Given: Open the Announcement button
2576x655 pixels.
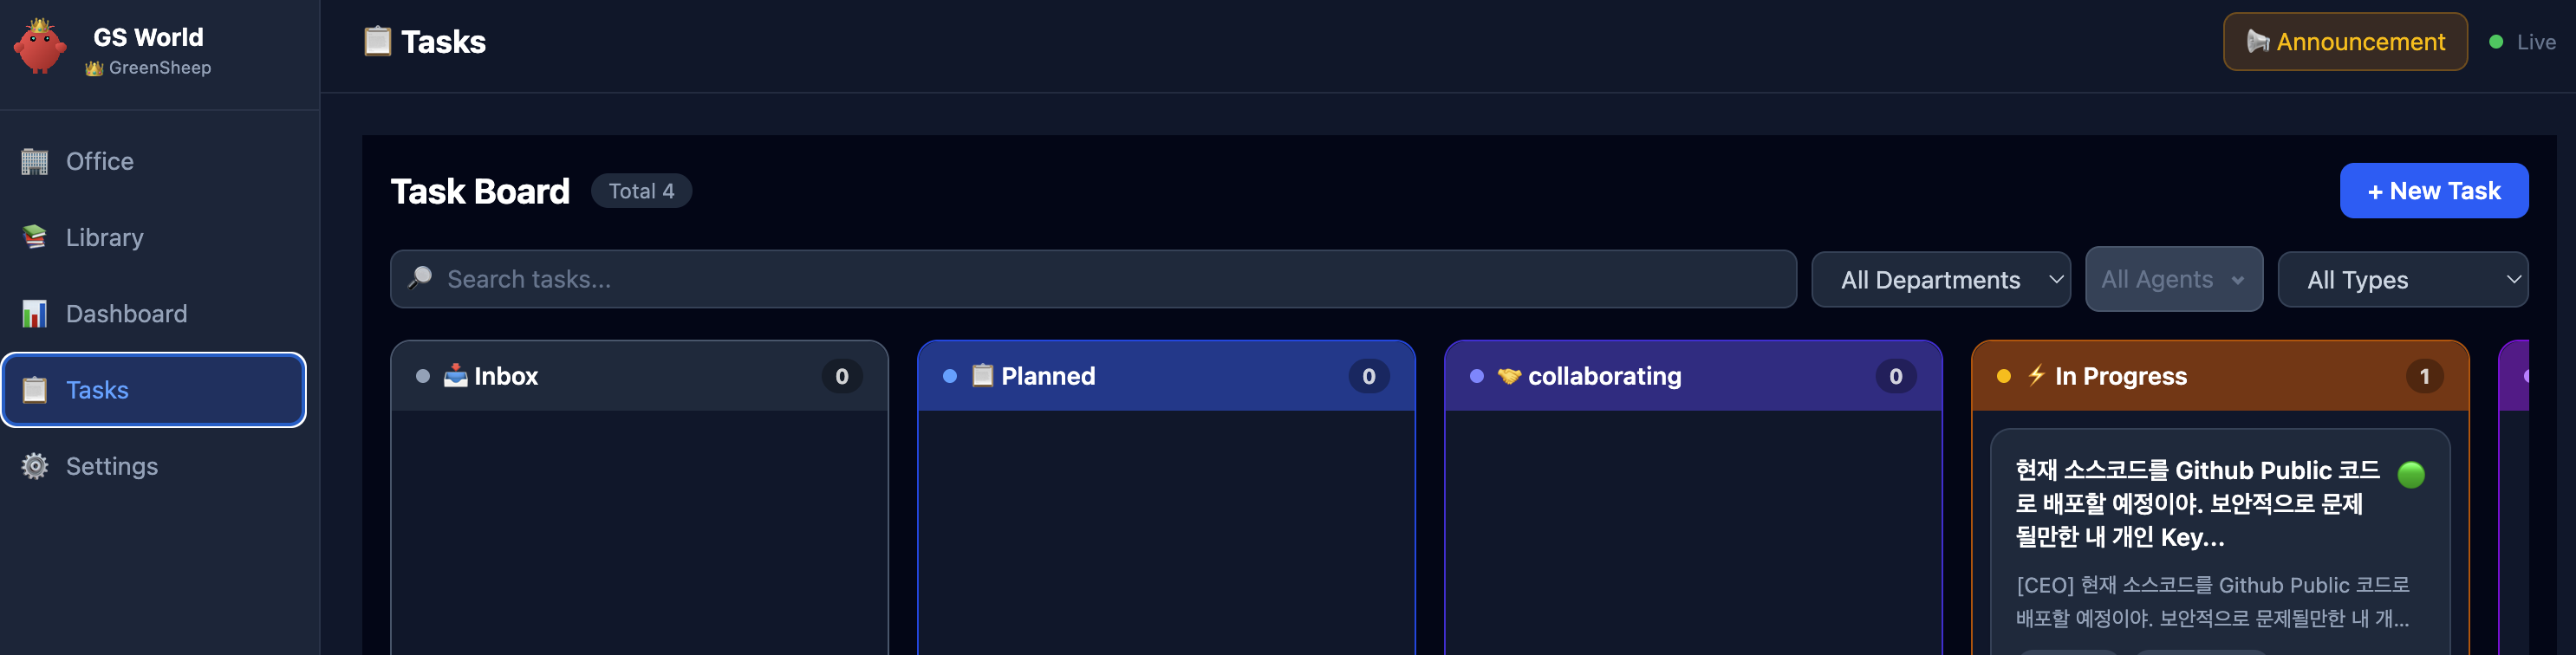Looking at the screenshot, I should pos(2344,42).
